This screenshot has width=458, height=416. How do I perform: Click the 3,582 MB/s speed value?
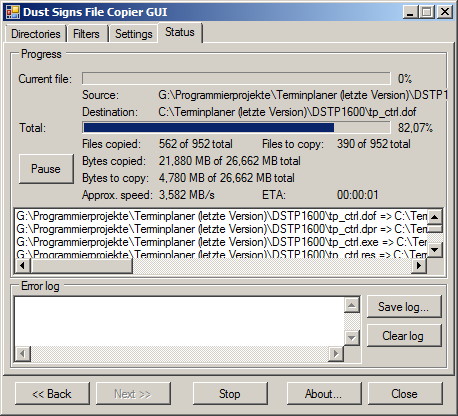click(x=187, y=195)
